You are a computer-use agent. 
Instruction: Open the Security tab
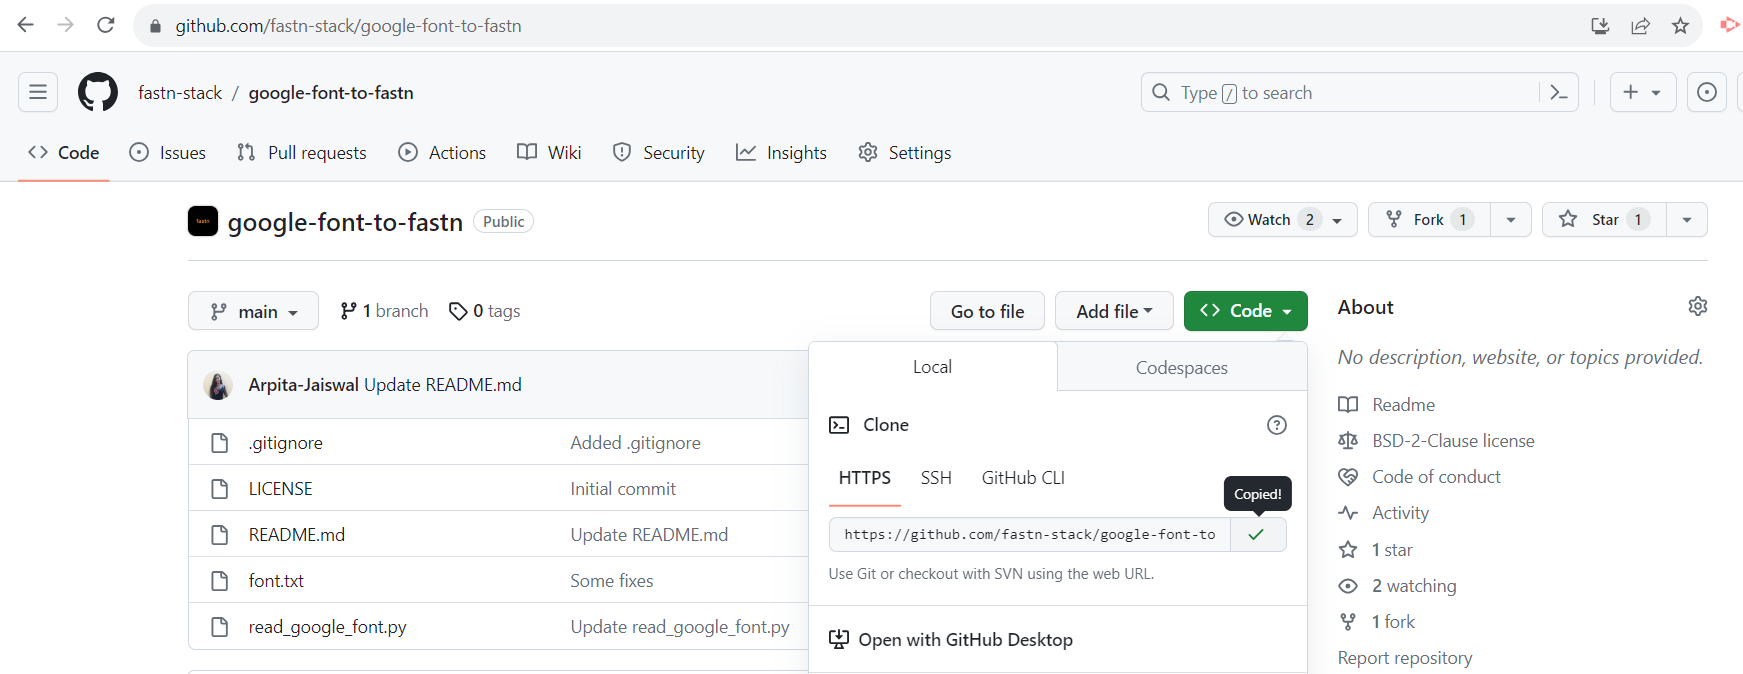point(659,153)
